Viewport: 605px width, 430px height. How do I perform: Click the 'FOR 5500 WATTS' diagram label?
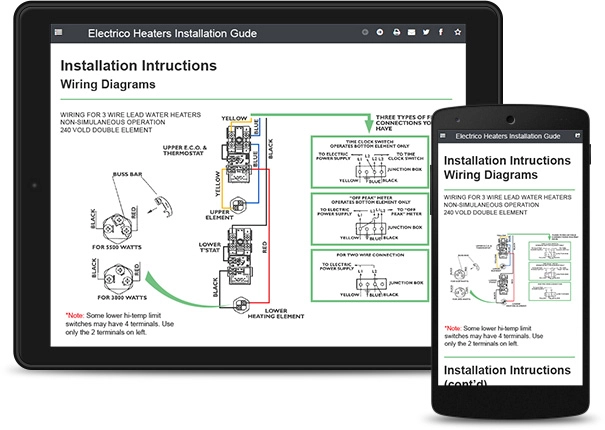(x=117, y=247)
